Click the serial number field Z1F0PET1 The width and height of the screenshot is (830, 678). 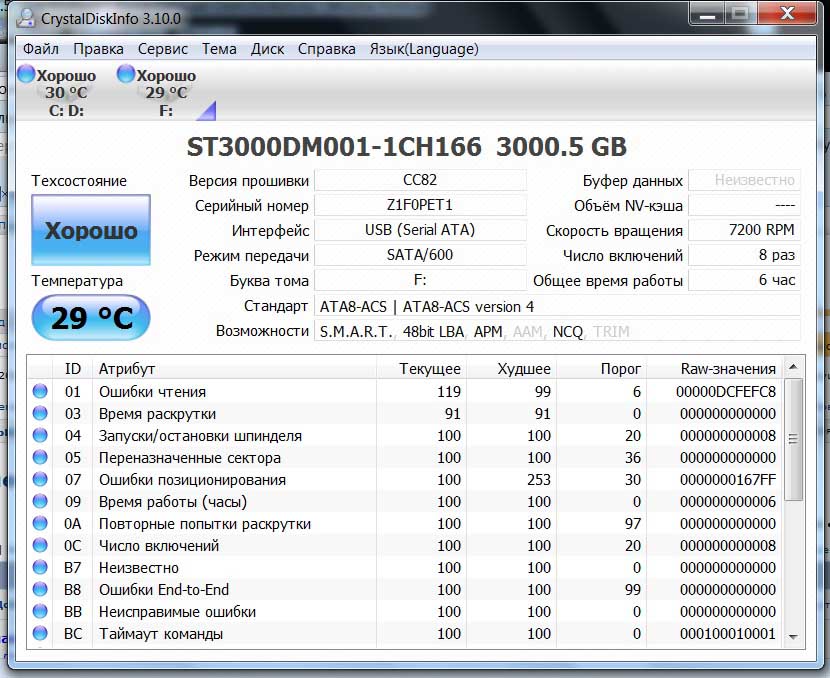pos(420,205)
